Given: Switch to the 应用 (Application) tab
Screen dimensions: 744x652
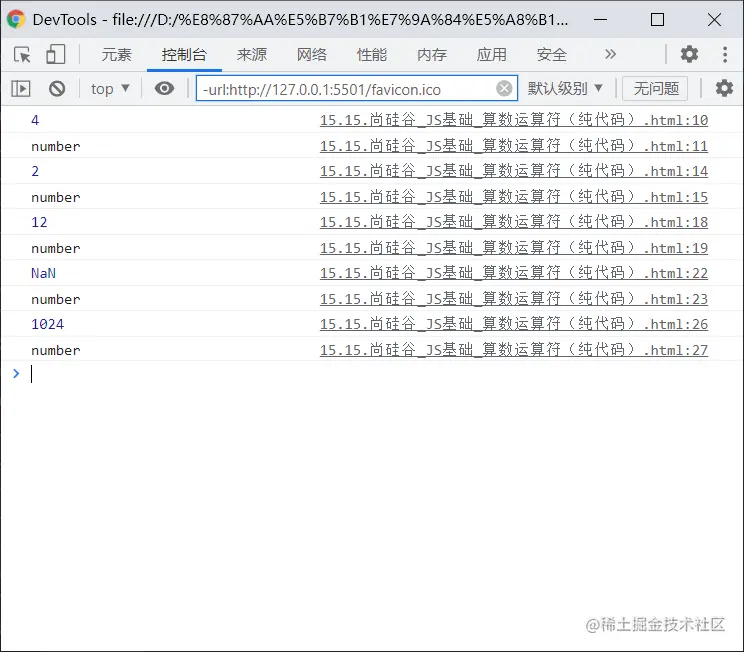Looking at the screenshot, I should pos(492,55).
